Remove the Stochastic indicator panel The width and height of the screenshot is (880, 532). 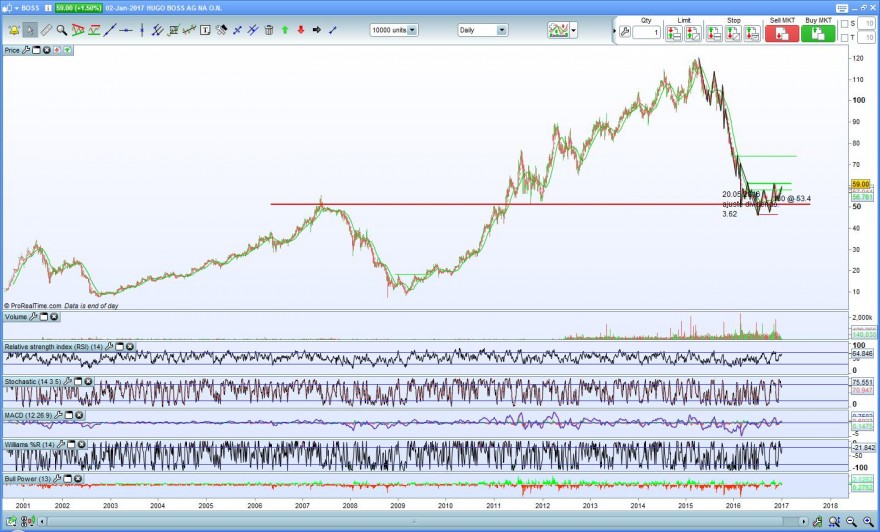coord(89,382)
